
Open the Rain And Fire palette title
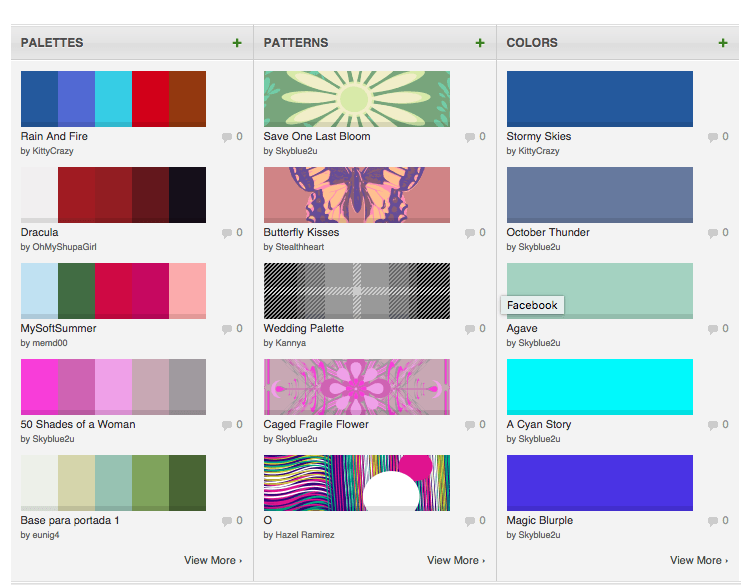tap(54, 136)
